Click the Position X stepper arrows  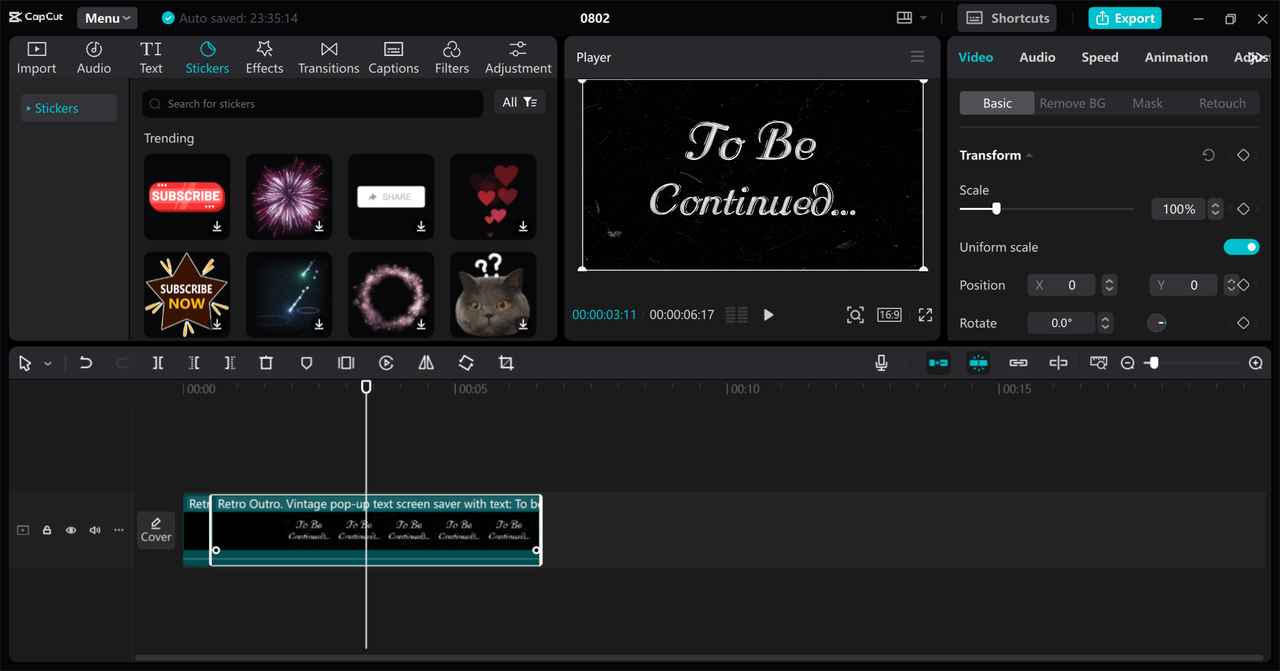click(1109, 285)
